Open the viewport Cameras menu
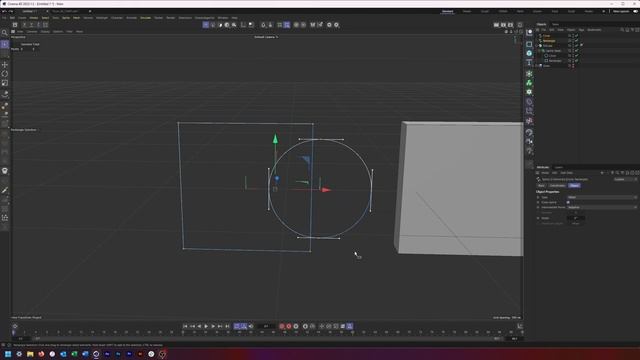640x360 pixels. click(32, 31)
